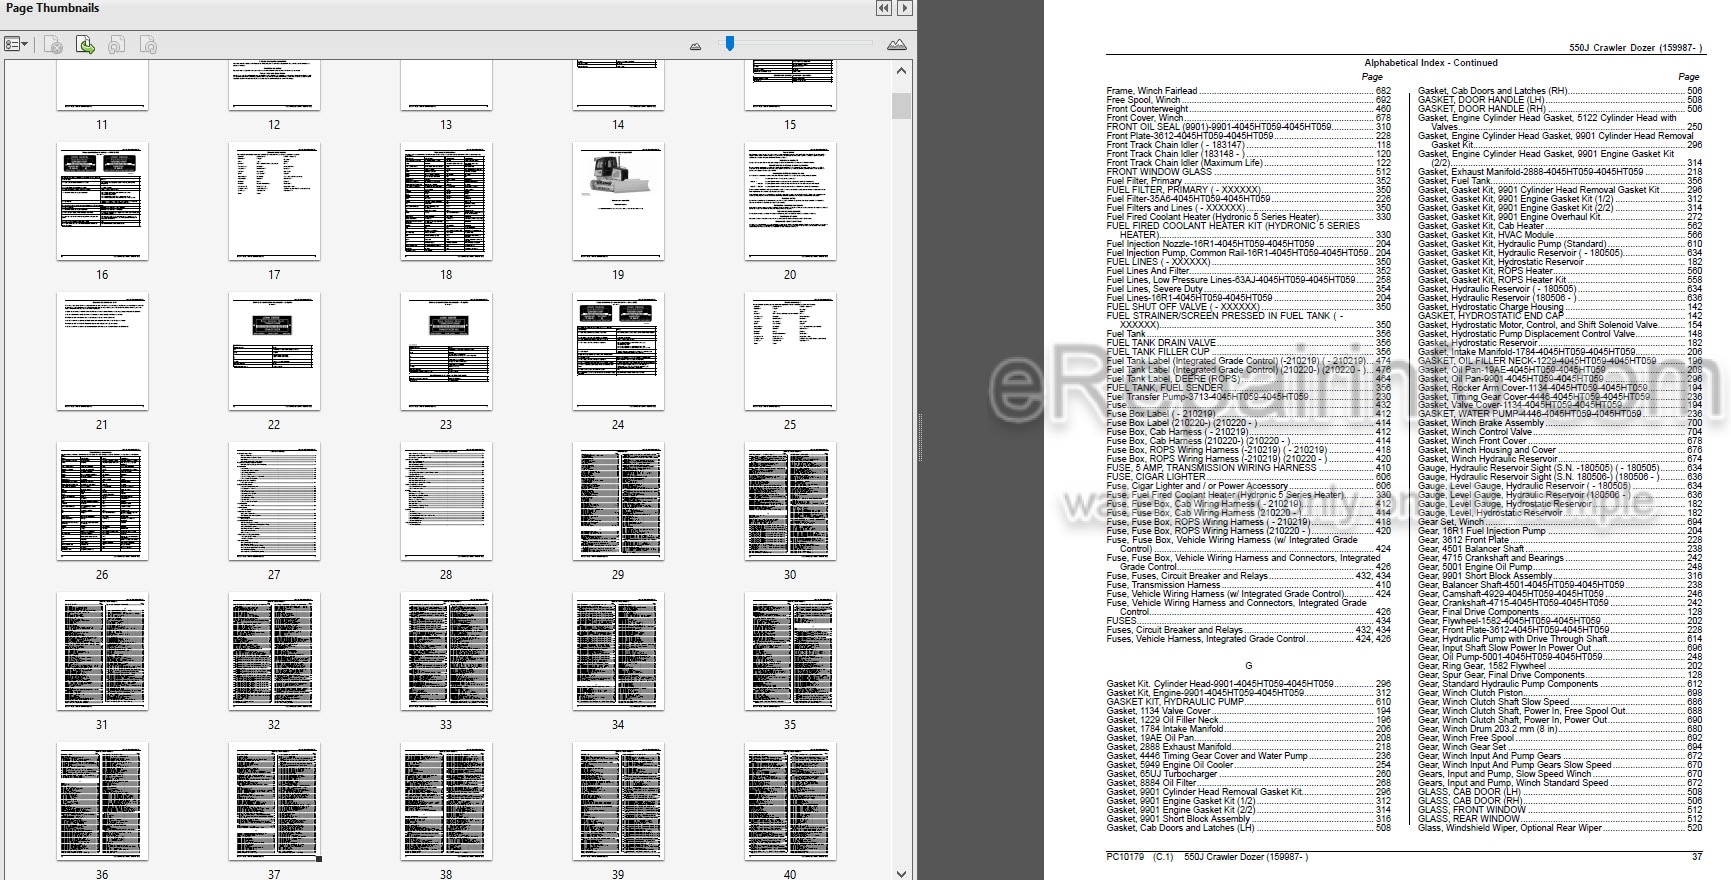Image resolution: width=1731 pixels, height=880 pixels.
Task: Go to page 22 thumbnail
Action: [274, 351]
